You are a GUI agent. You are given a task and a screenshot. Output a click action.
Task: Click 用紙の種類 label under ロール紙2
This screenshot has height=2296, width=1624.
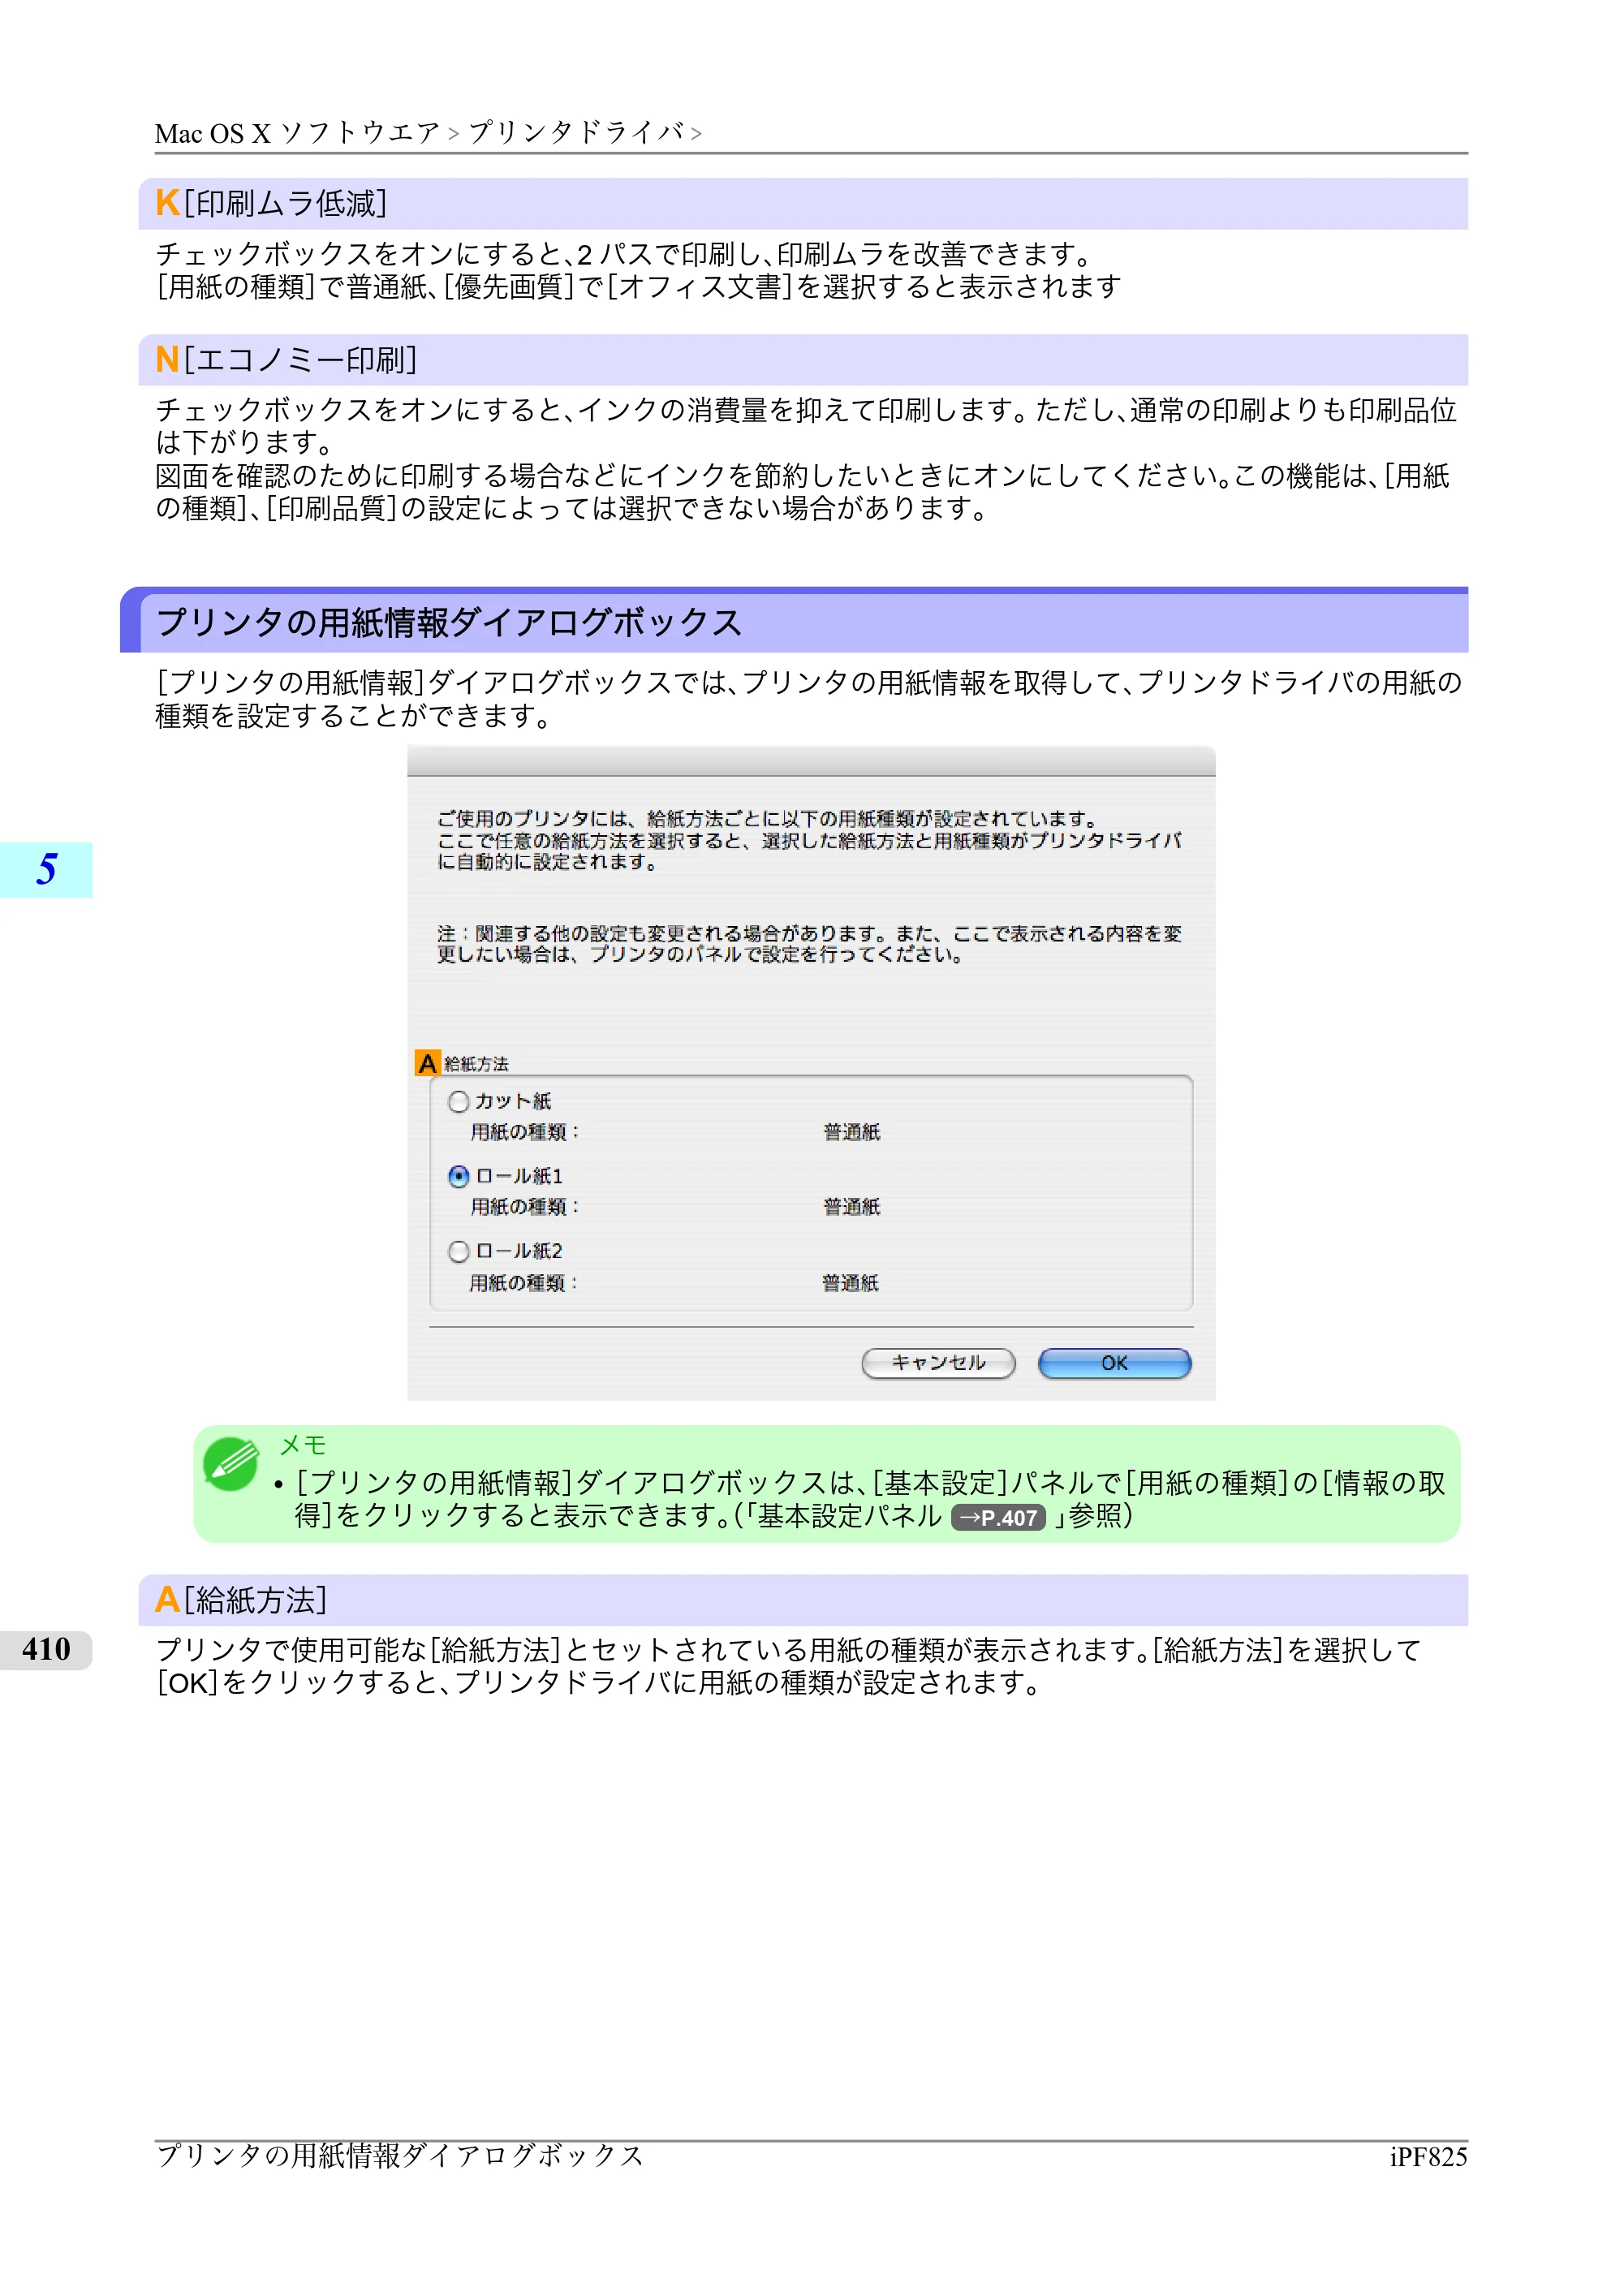pyautogui.click(x=523, y=1283)
